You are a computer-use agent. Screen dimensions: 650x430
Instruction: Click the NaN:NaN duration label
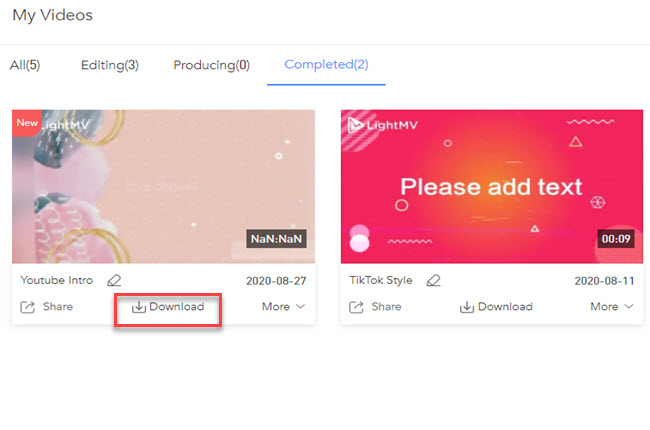point(277,240)
